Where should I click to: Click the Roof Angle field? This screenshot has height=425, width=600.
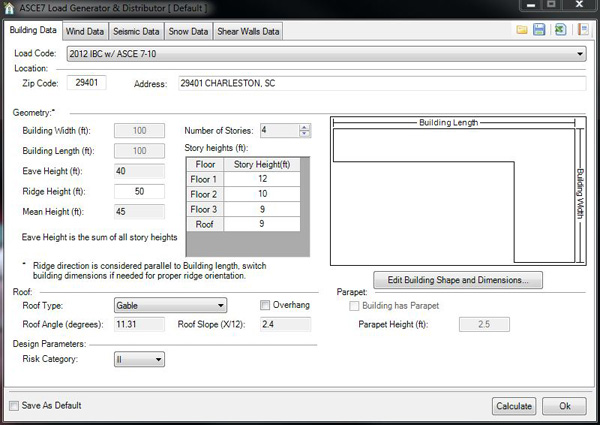pyautogui.click(x=139, y=324)
